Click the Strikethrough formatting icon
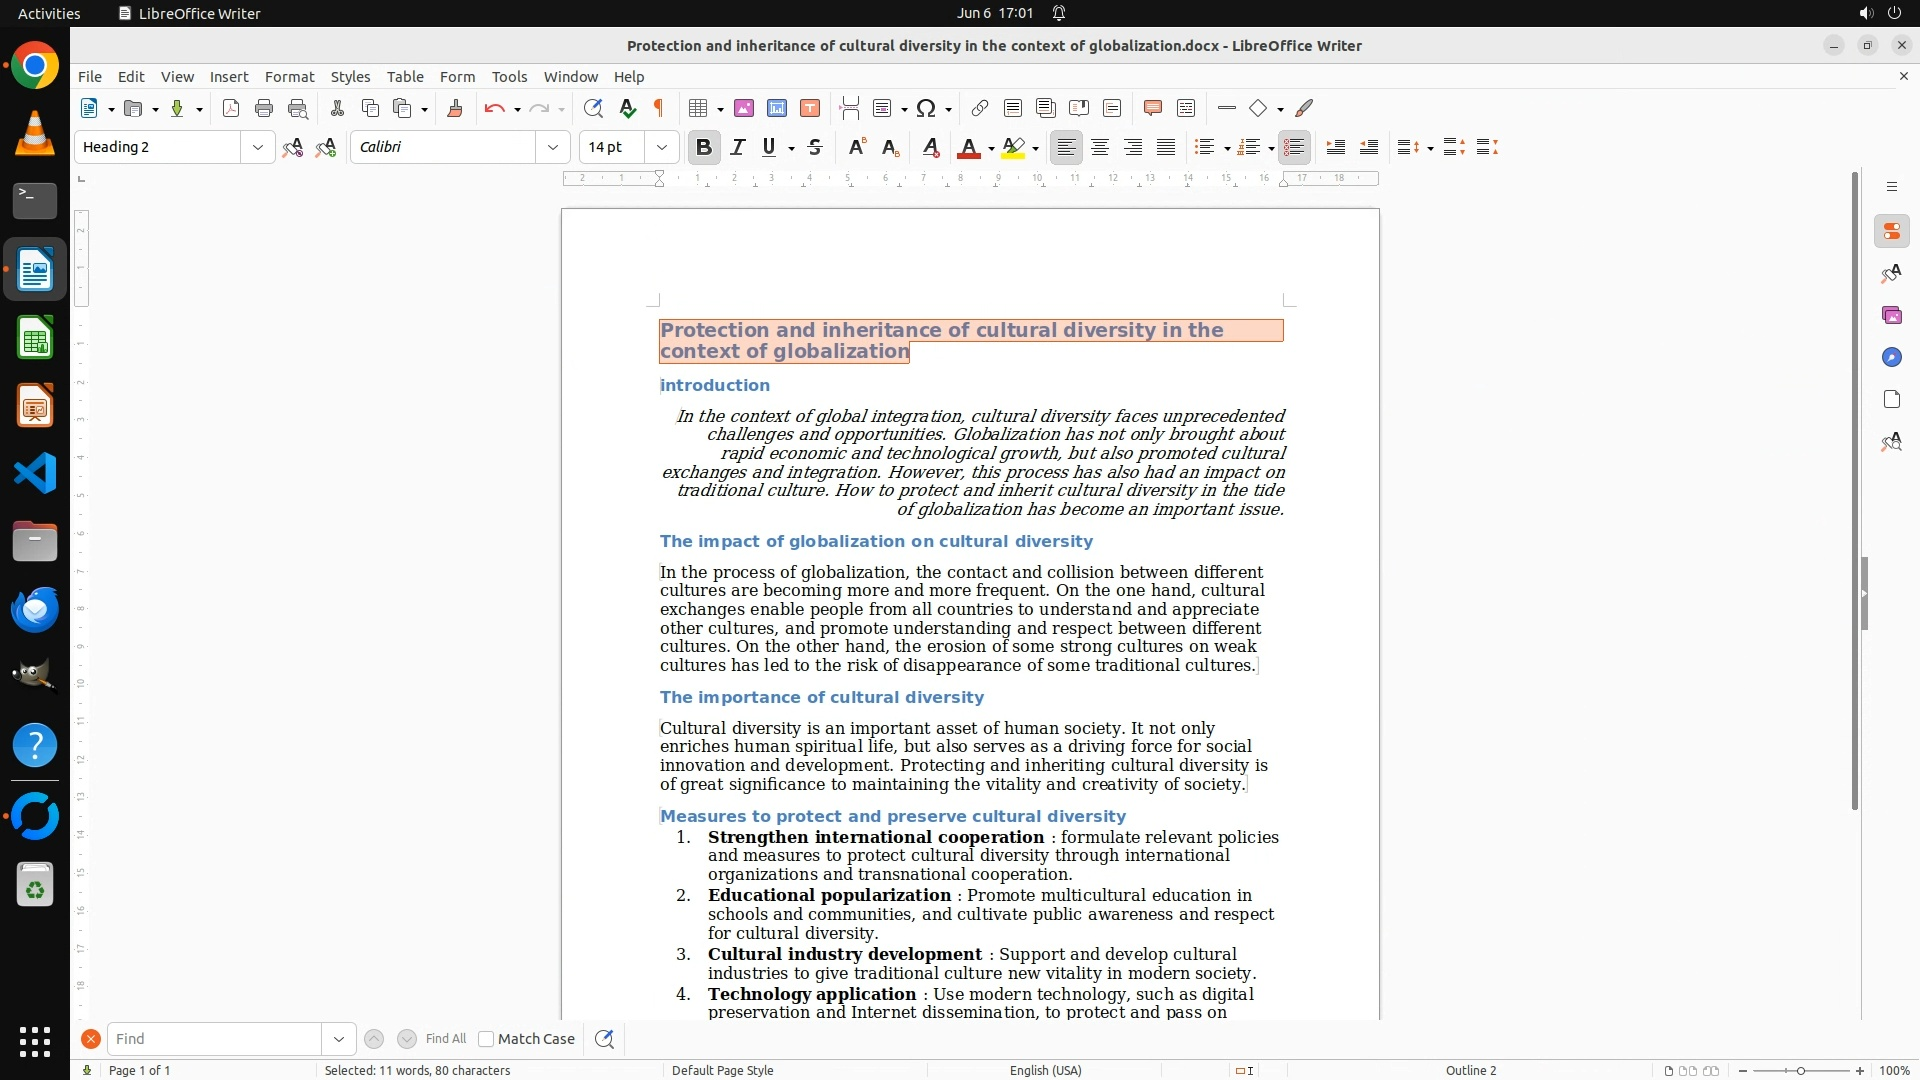Viewport: 1920px width, 1080px height. click(x=815, y=148)
